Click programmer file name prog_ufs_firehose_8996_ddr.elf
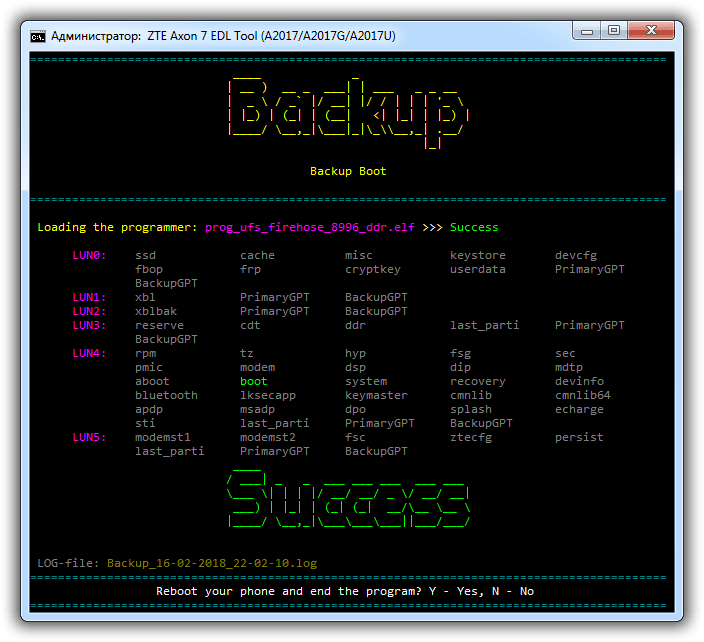 (310, 228)
